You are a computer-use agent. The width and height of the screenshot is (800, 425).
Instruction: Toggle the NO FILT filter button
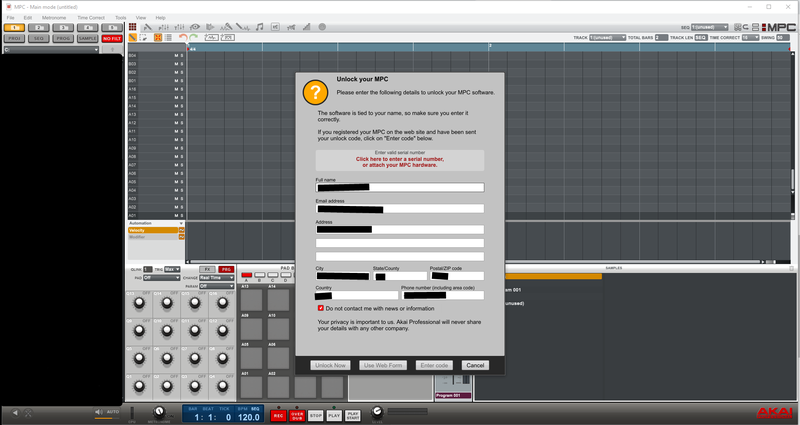[x=112, y=38]
